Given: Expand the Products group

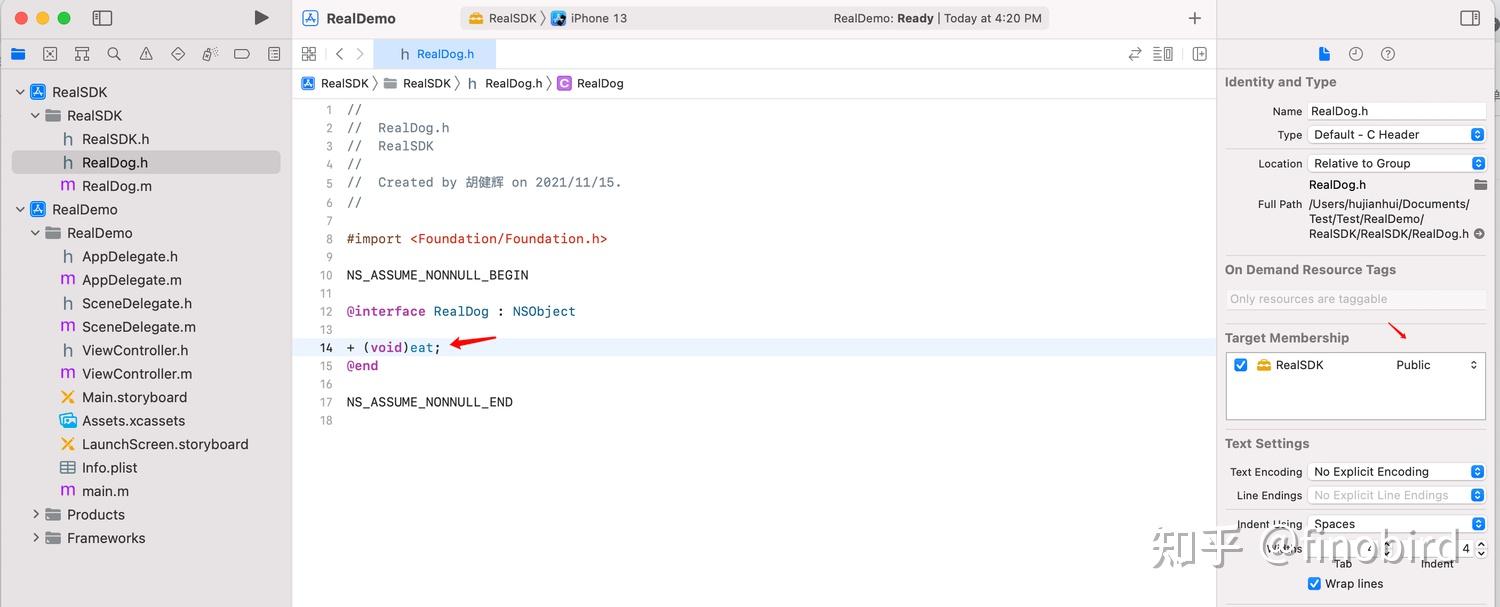Looking at the screenshot, I should pos(35,514).
